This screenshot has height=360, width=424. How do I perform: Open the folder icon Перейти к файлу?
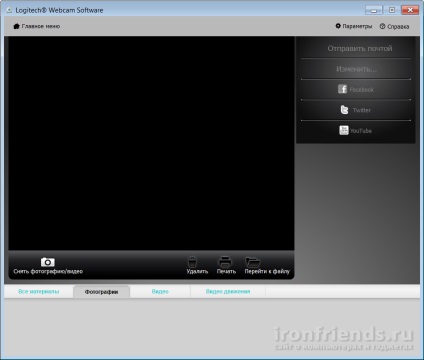[x=253, y=262]
